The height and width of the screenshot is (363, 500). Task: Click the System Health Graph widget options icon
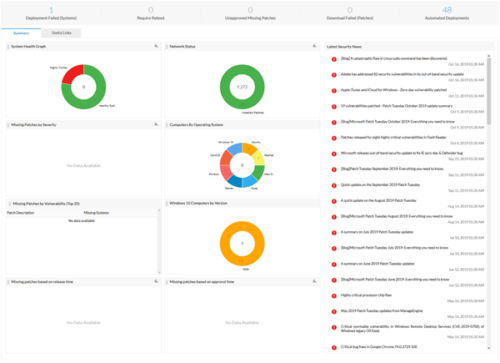tap(156, 46)
